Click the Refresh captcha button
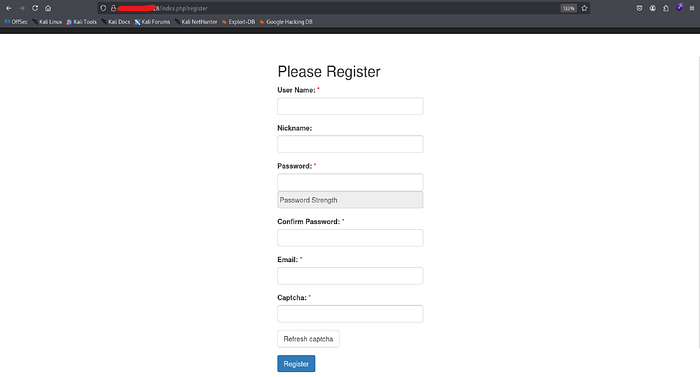The width and height of the screenshot is (700, 377). click(308, 339)
